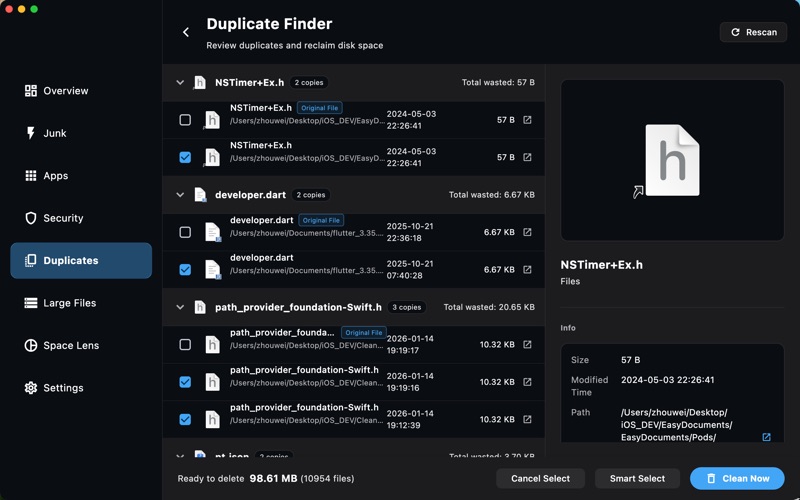Screen dimensions: 800x500
Task: Click the Junk lightning bolt icon
Action: click(x=31, y=133)
